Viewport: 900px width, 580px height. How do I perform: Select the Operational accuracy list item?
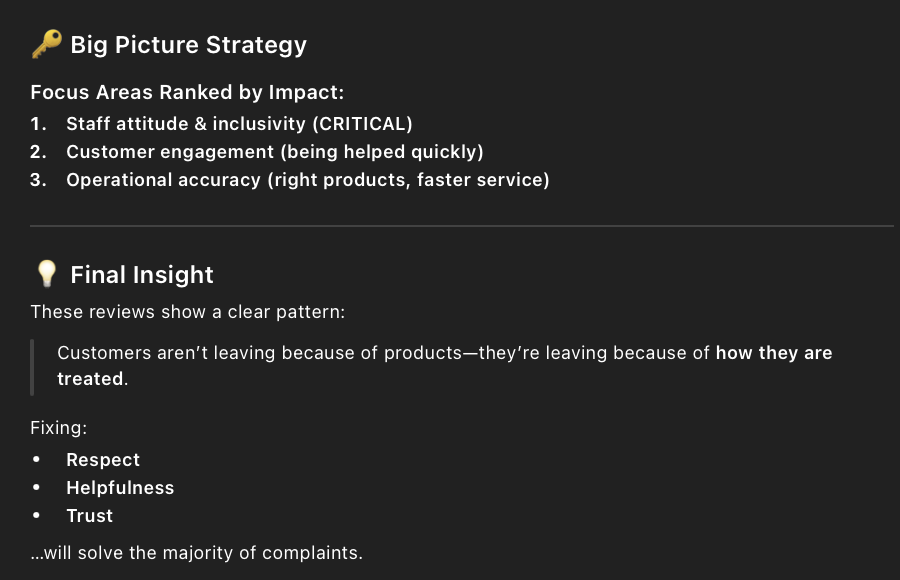pyautogui.click(x=307, y=180)
